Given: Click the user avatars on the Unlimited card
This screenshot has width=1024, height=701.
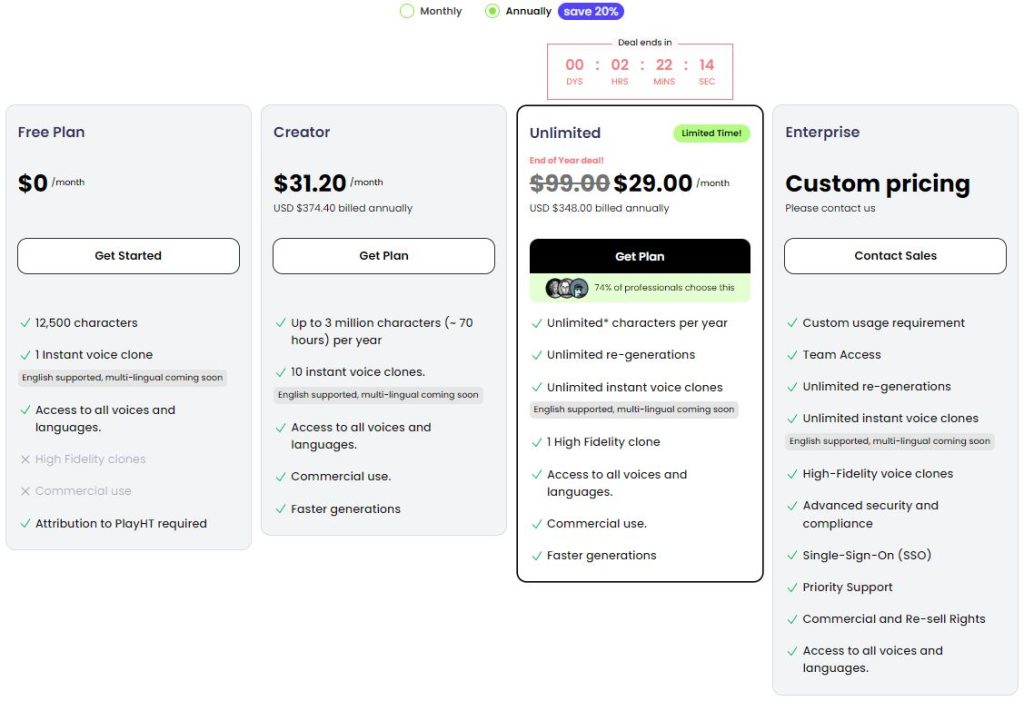Looking at the screenshot, I should coord(566,287).
